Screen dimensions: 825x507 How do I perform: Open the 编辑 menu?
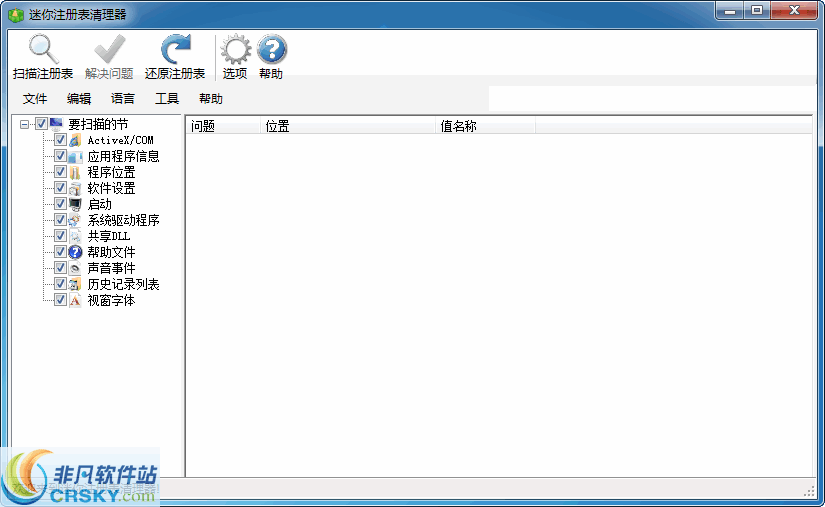pos(79,98)
